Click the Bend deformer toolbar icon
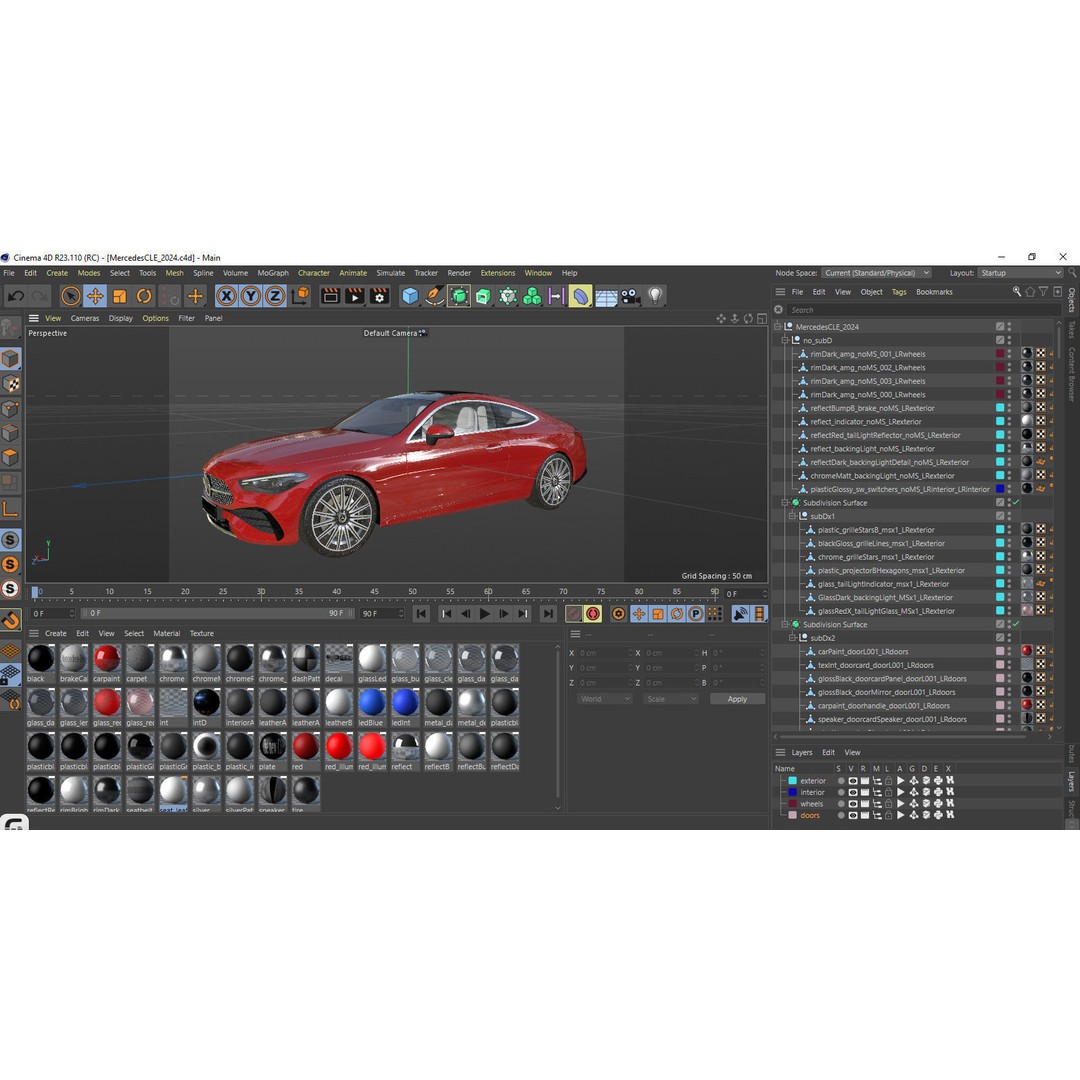The height and width of the screenshot is (1080, 1080). (581, 296)
